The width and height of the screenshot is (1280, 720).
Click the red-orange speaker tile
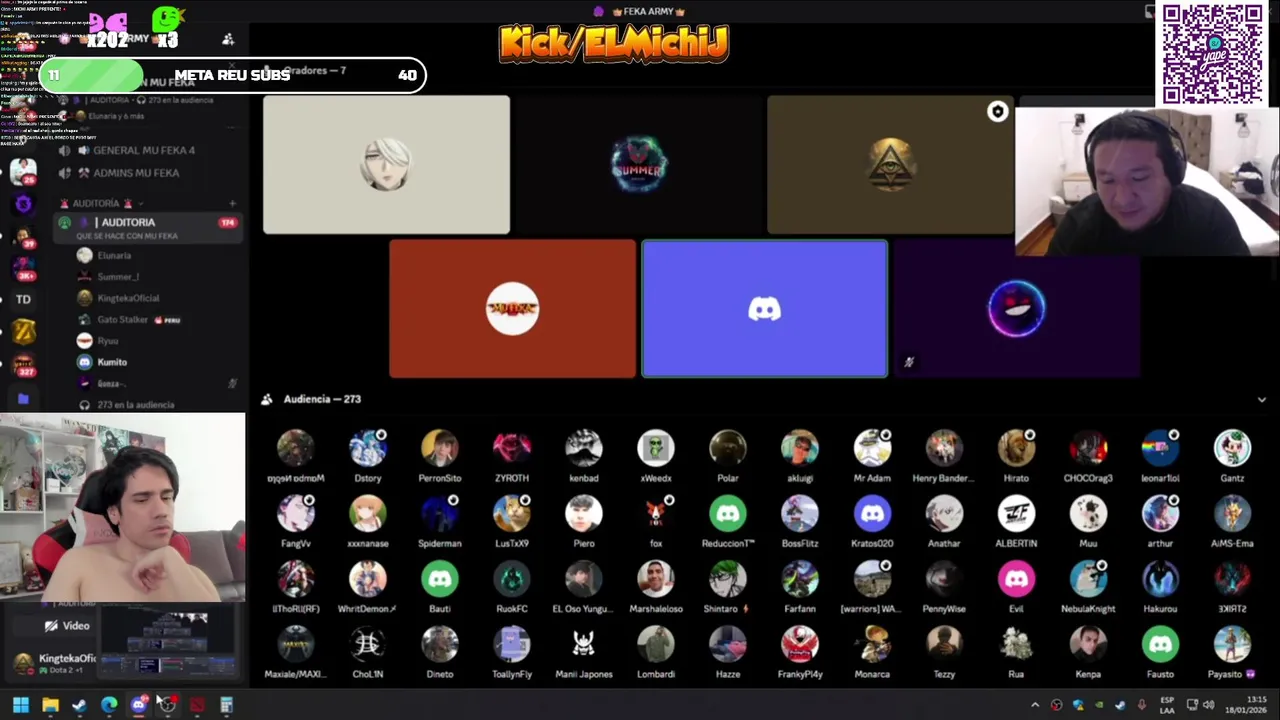click(x=512, y=309)
